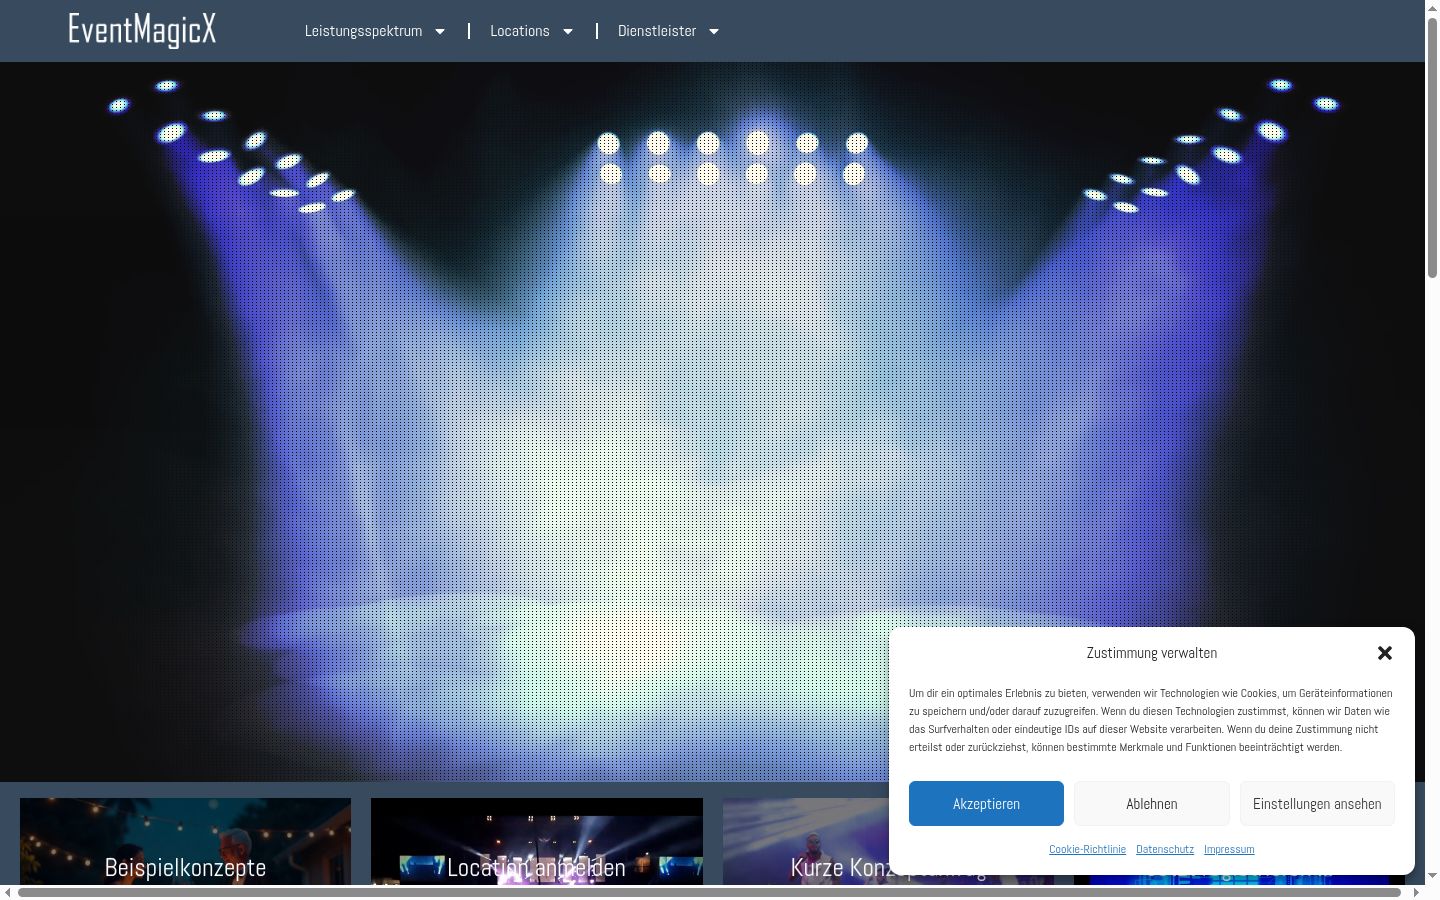Click the EventMagicX logo
Screen dimensions: 1440x900
tap(142, 30)
